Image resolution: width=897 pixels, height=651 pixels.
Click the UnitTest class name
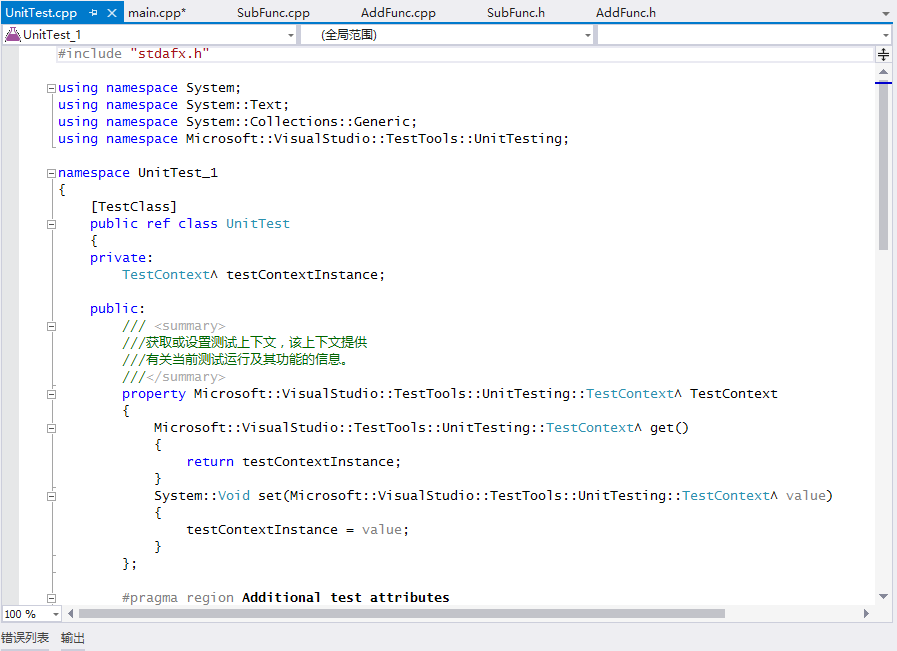pyautogui.click(x=257, y=224)
